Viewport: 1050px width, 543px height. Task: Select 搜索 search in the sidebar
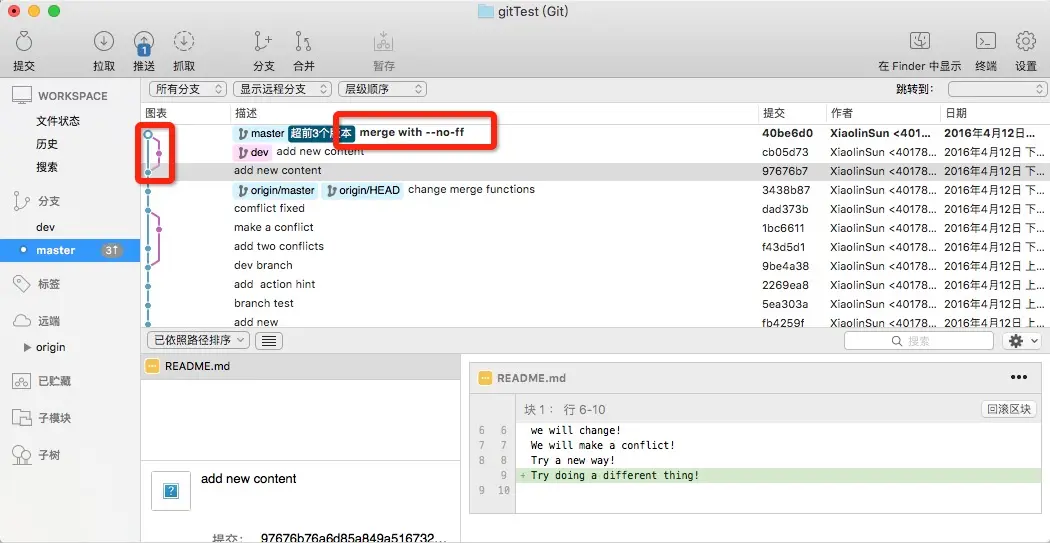pyautogui.click(x=47, y=167)
